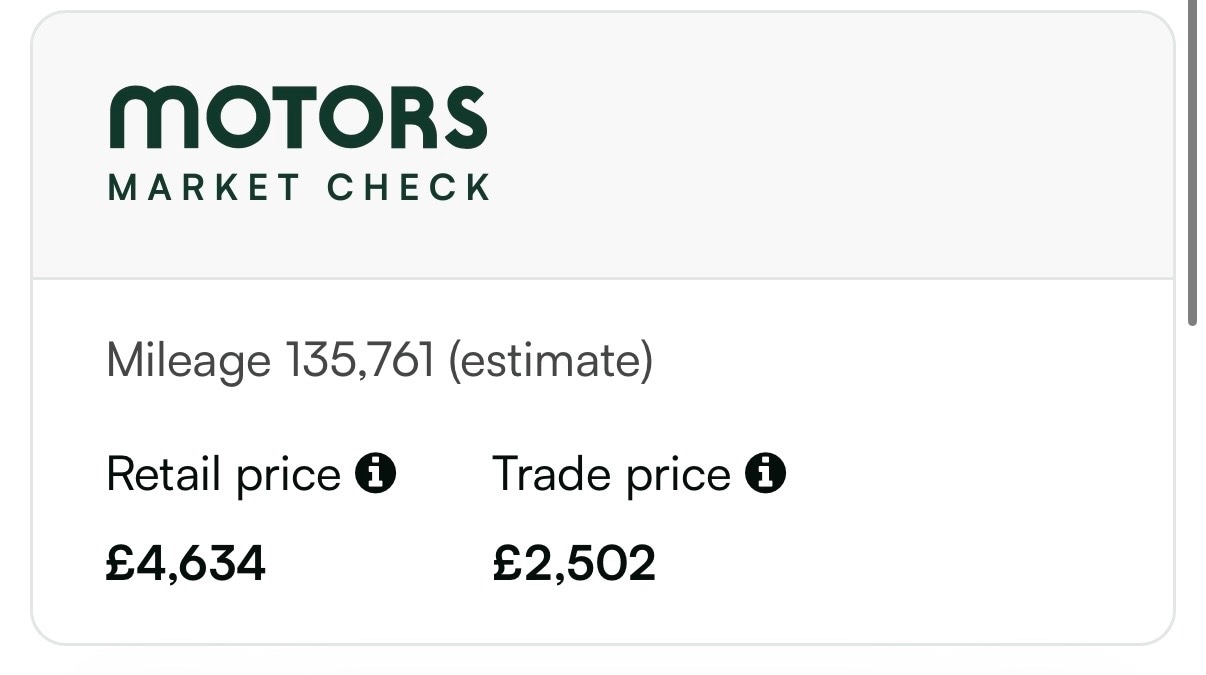Click the Retail price label

223,474
